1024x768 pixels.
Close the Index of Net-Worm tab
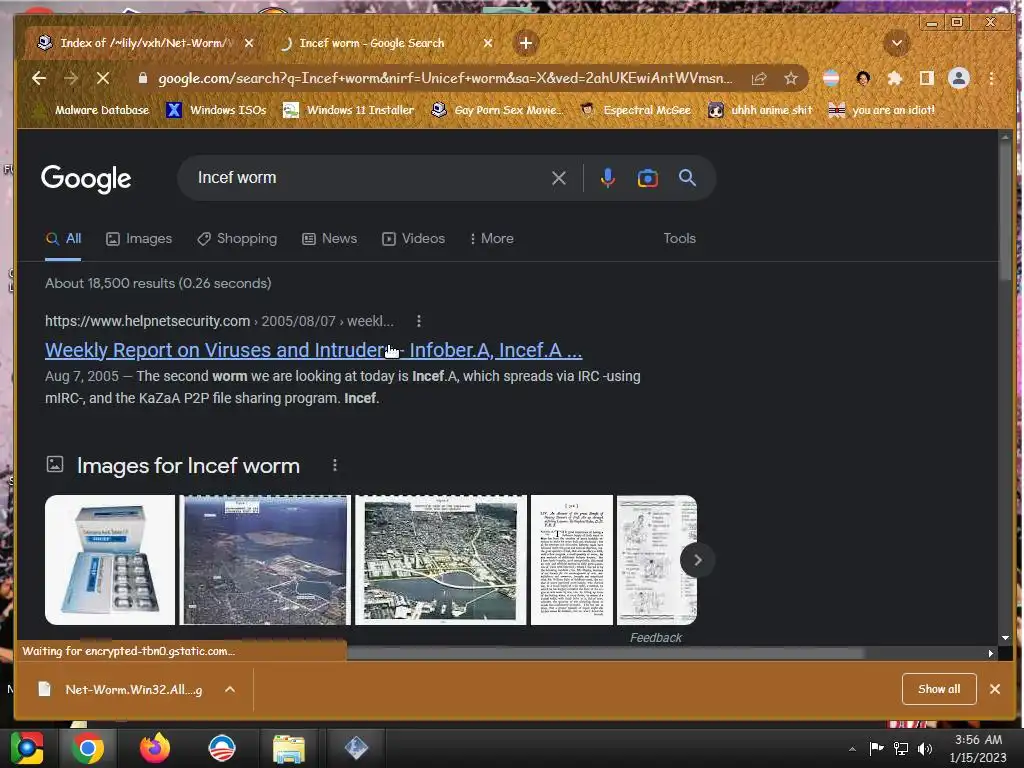249,43
